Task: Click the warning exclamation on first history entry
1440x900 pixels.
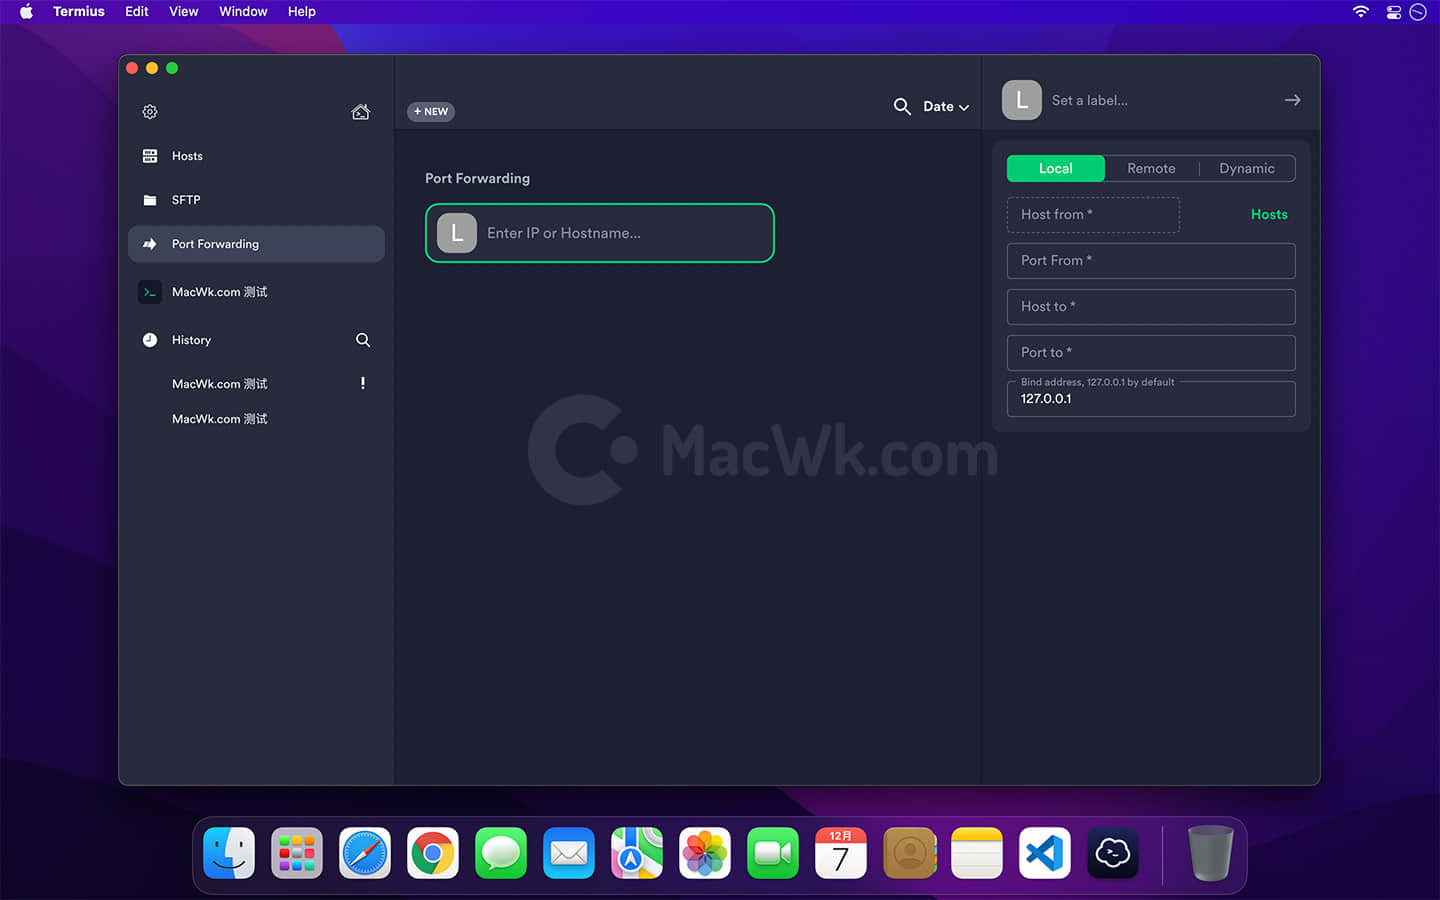Action: 363,383
